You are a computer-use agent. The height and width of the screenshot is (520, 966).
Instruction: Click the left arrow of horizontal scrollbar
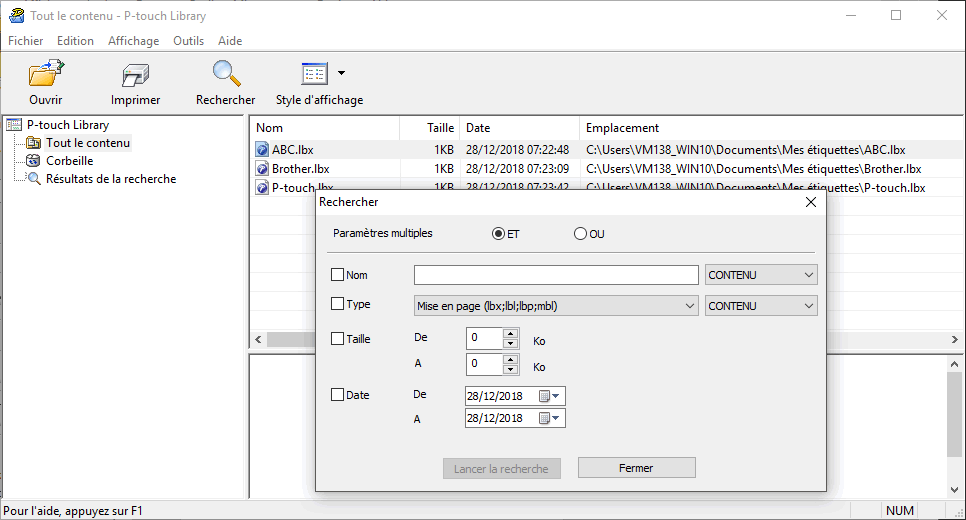click(x=259, y=339)
